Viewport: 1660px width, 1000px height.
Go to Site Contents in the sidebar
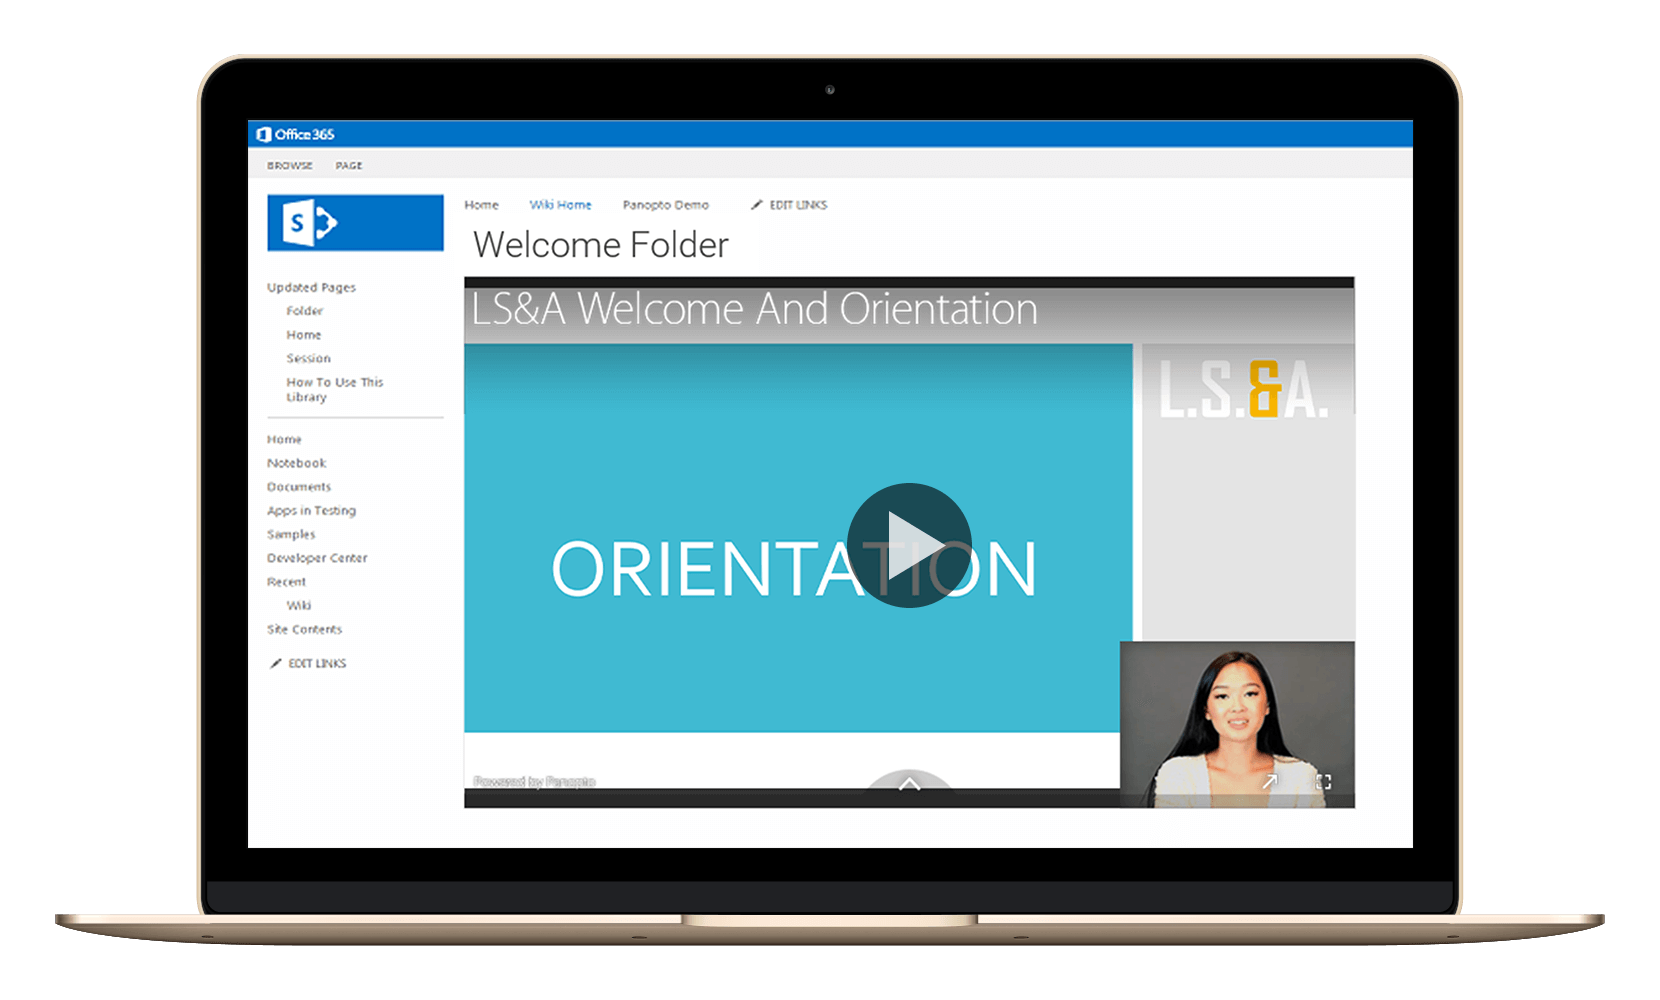(x=304, y=629)
